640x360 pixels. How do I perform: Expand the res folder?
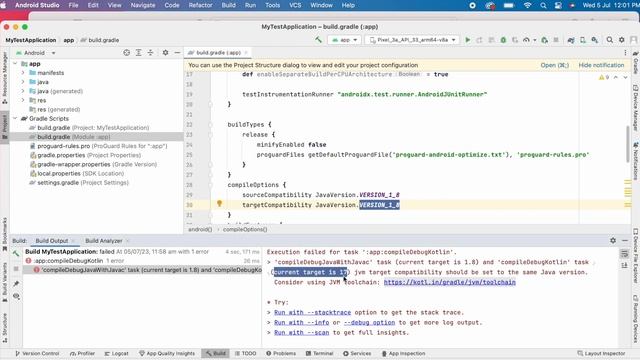coord(23,100)
